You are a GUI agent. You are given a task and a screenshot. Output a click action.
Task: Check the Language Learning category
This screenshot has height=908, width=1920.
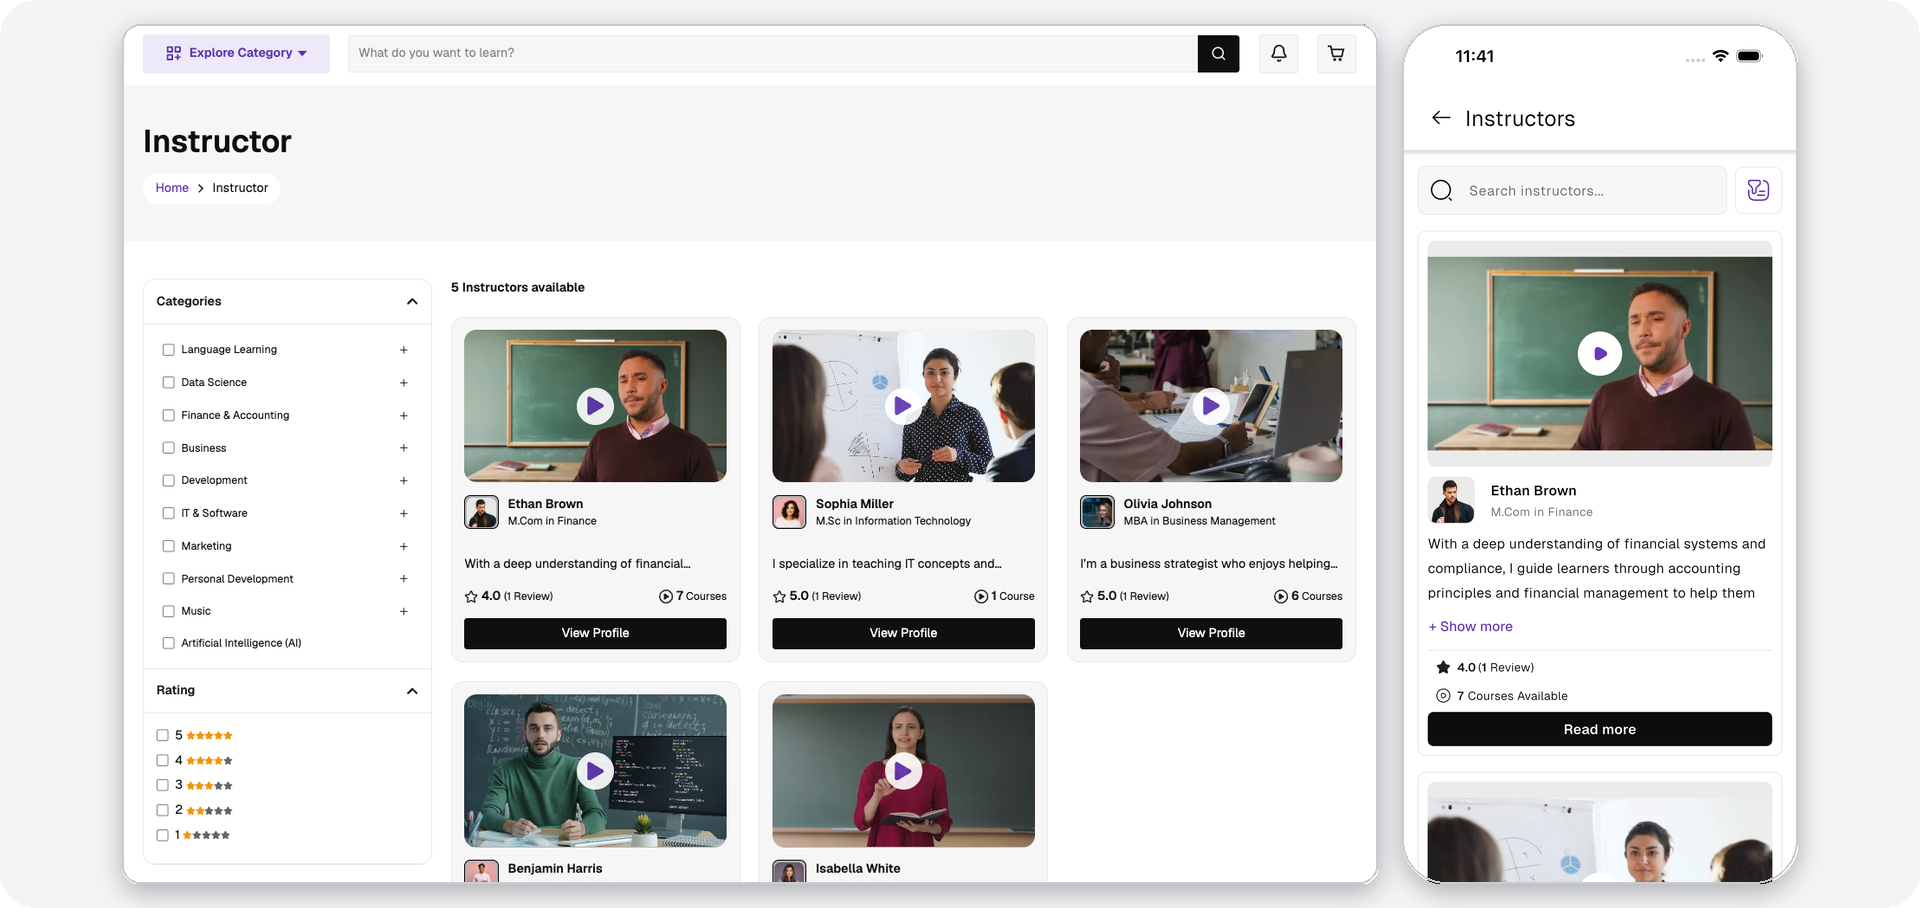168,350
